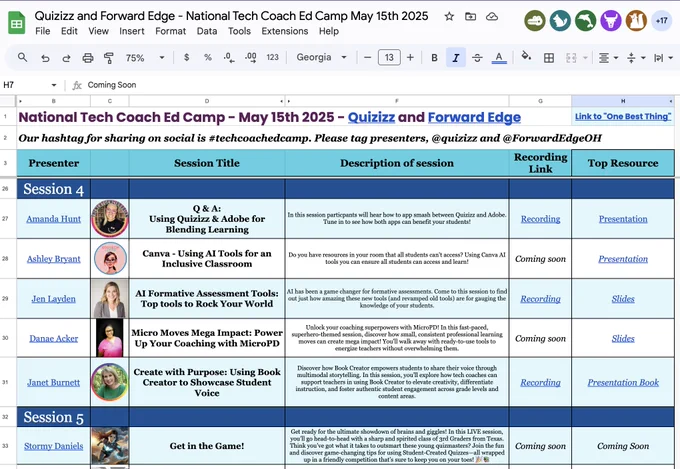Viewport: 680px width, 469px height.
Task: Undo the last action
Action: (45, 58)
